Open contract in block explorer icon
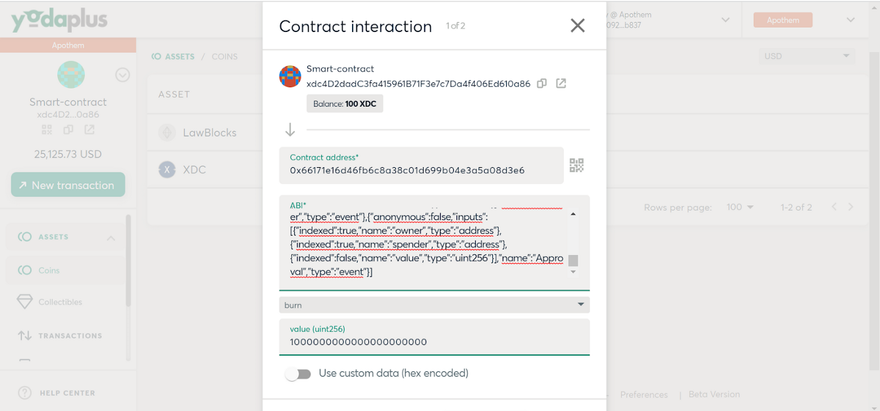The height and width of the screenshot is (411, 880). 561,84
